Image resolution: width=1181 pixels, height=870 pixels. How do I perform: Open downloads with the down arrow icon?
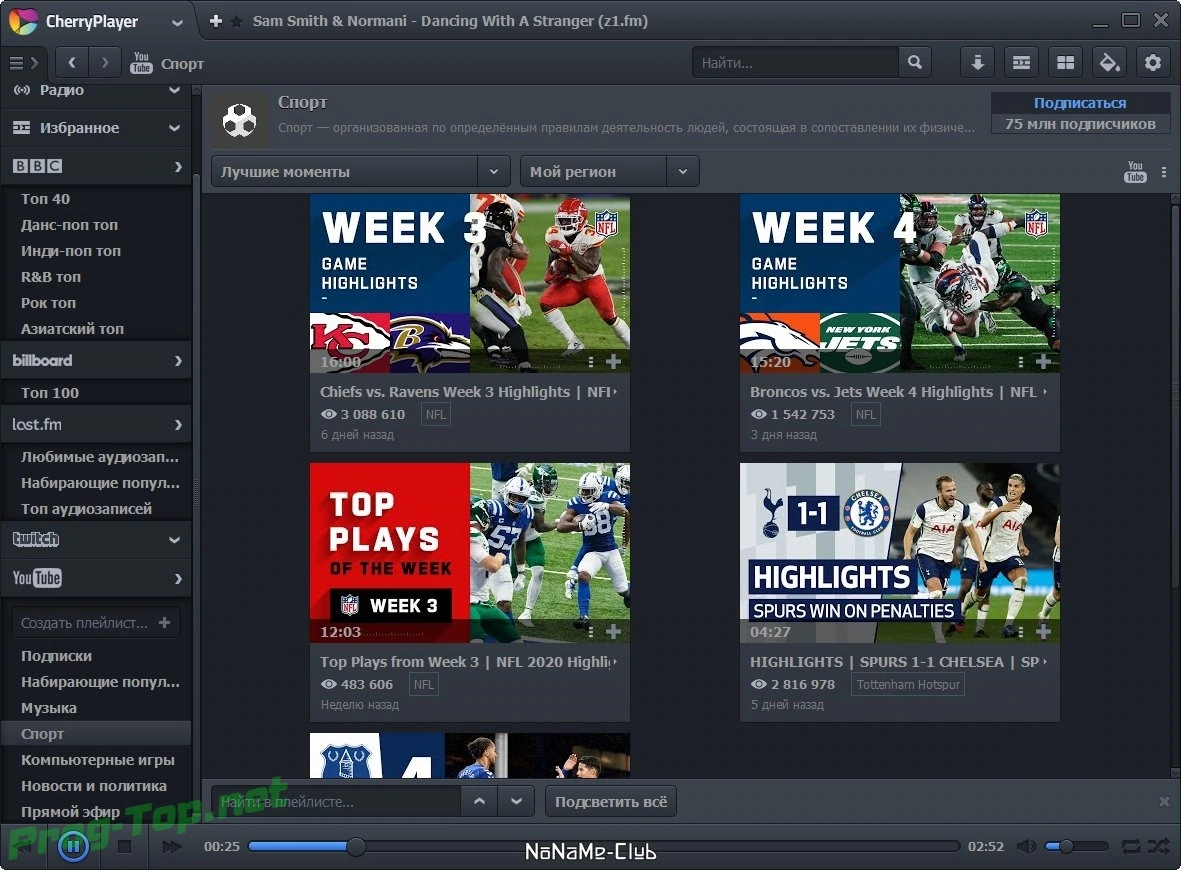coord(977,63)
